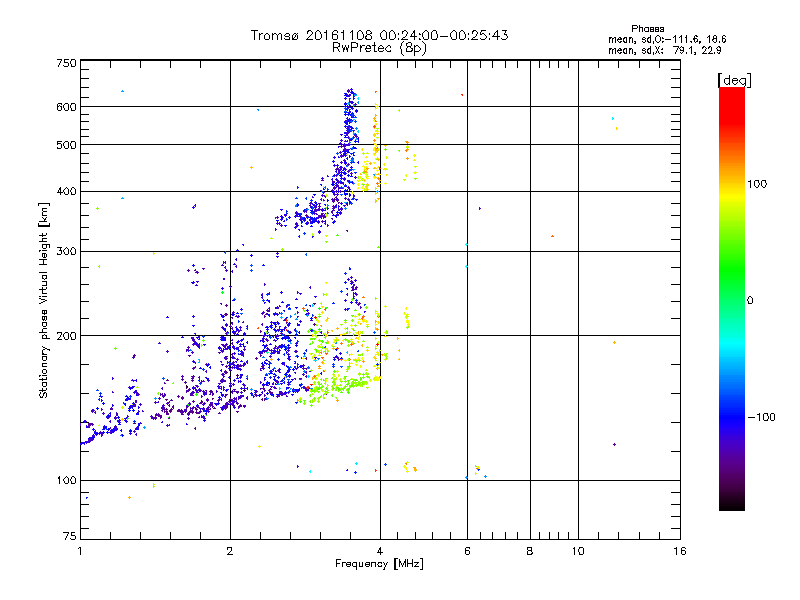800x600 pixels.
Task: Click y-axis tick label '750'
Action: [x=66, y=63]
